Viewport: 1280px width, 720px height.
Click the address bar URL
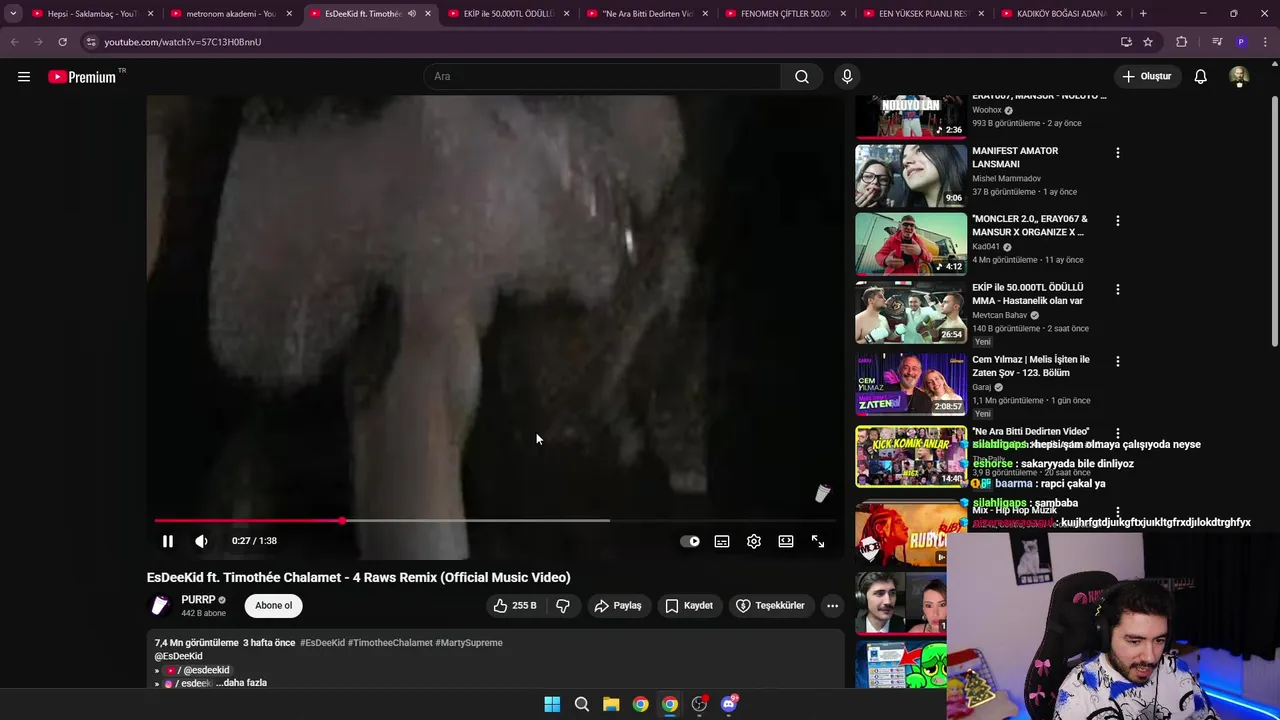(183, 42)
